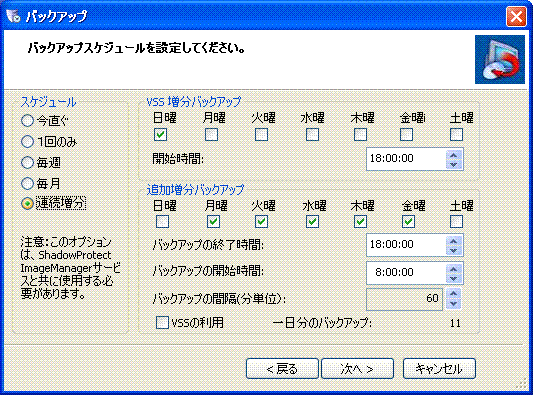Decrease バックアップの間隔 with down arrow
Image resolution: width=533 pixels, height=395 pixels.
(453, 304)
